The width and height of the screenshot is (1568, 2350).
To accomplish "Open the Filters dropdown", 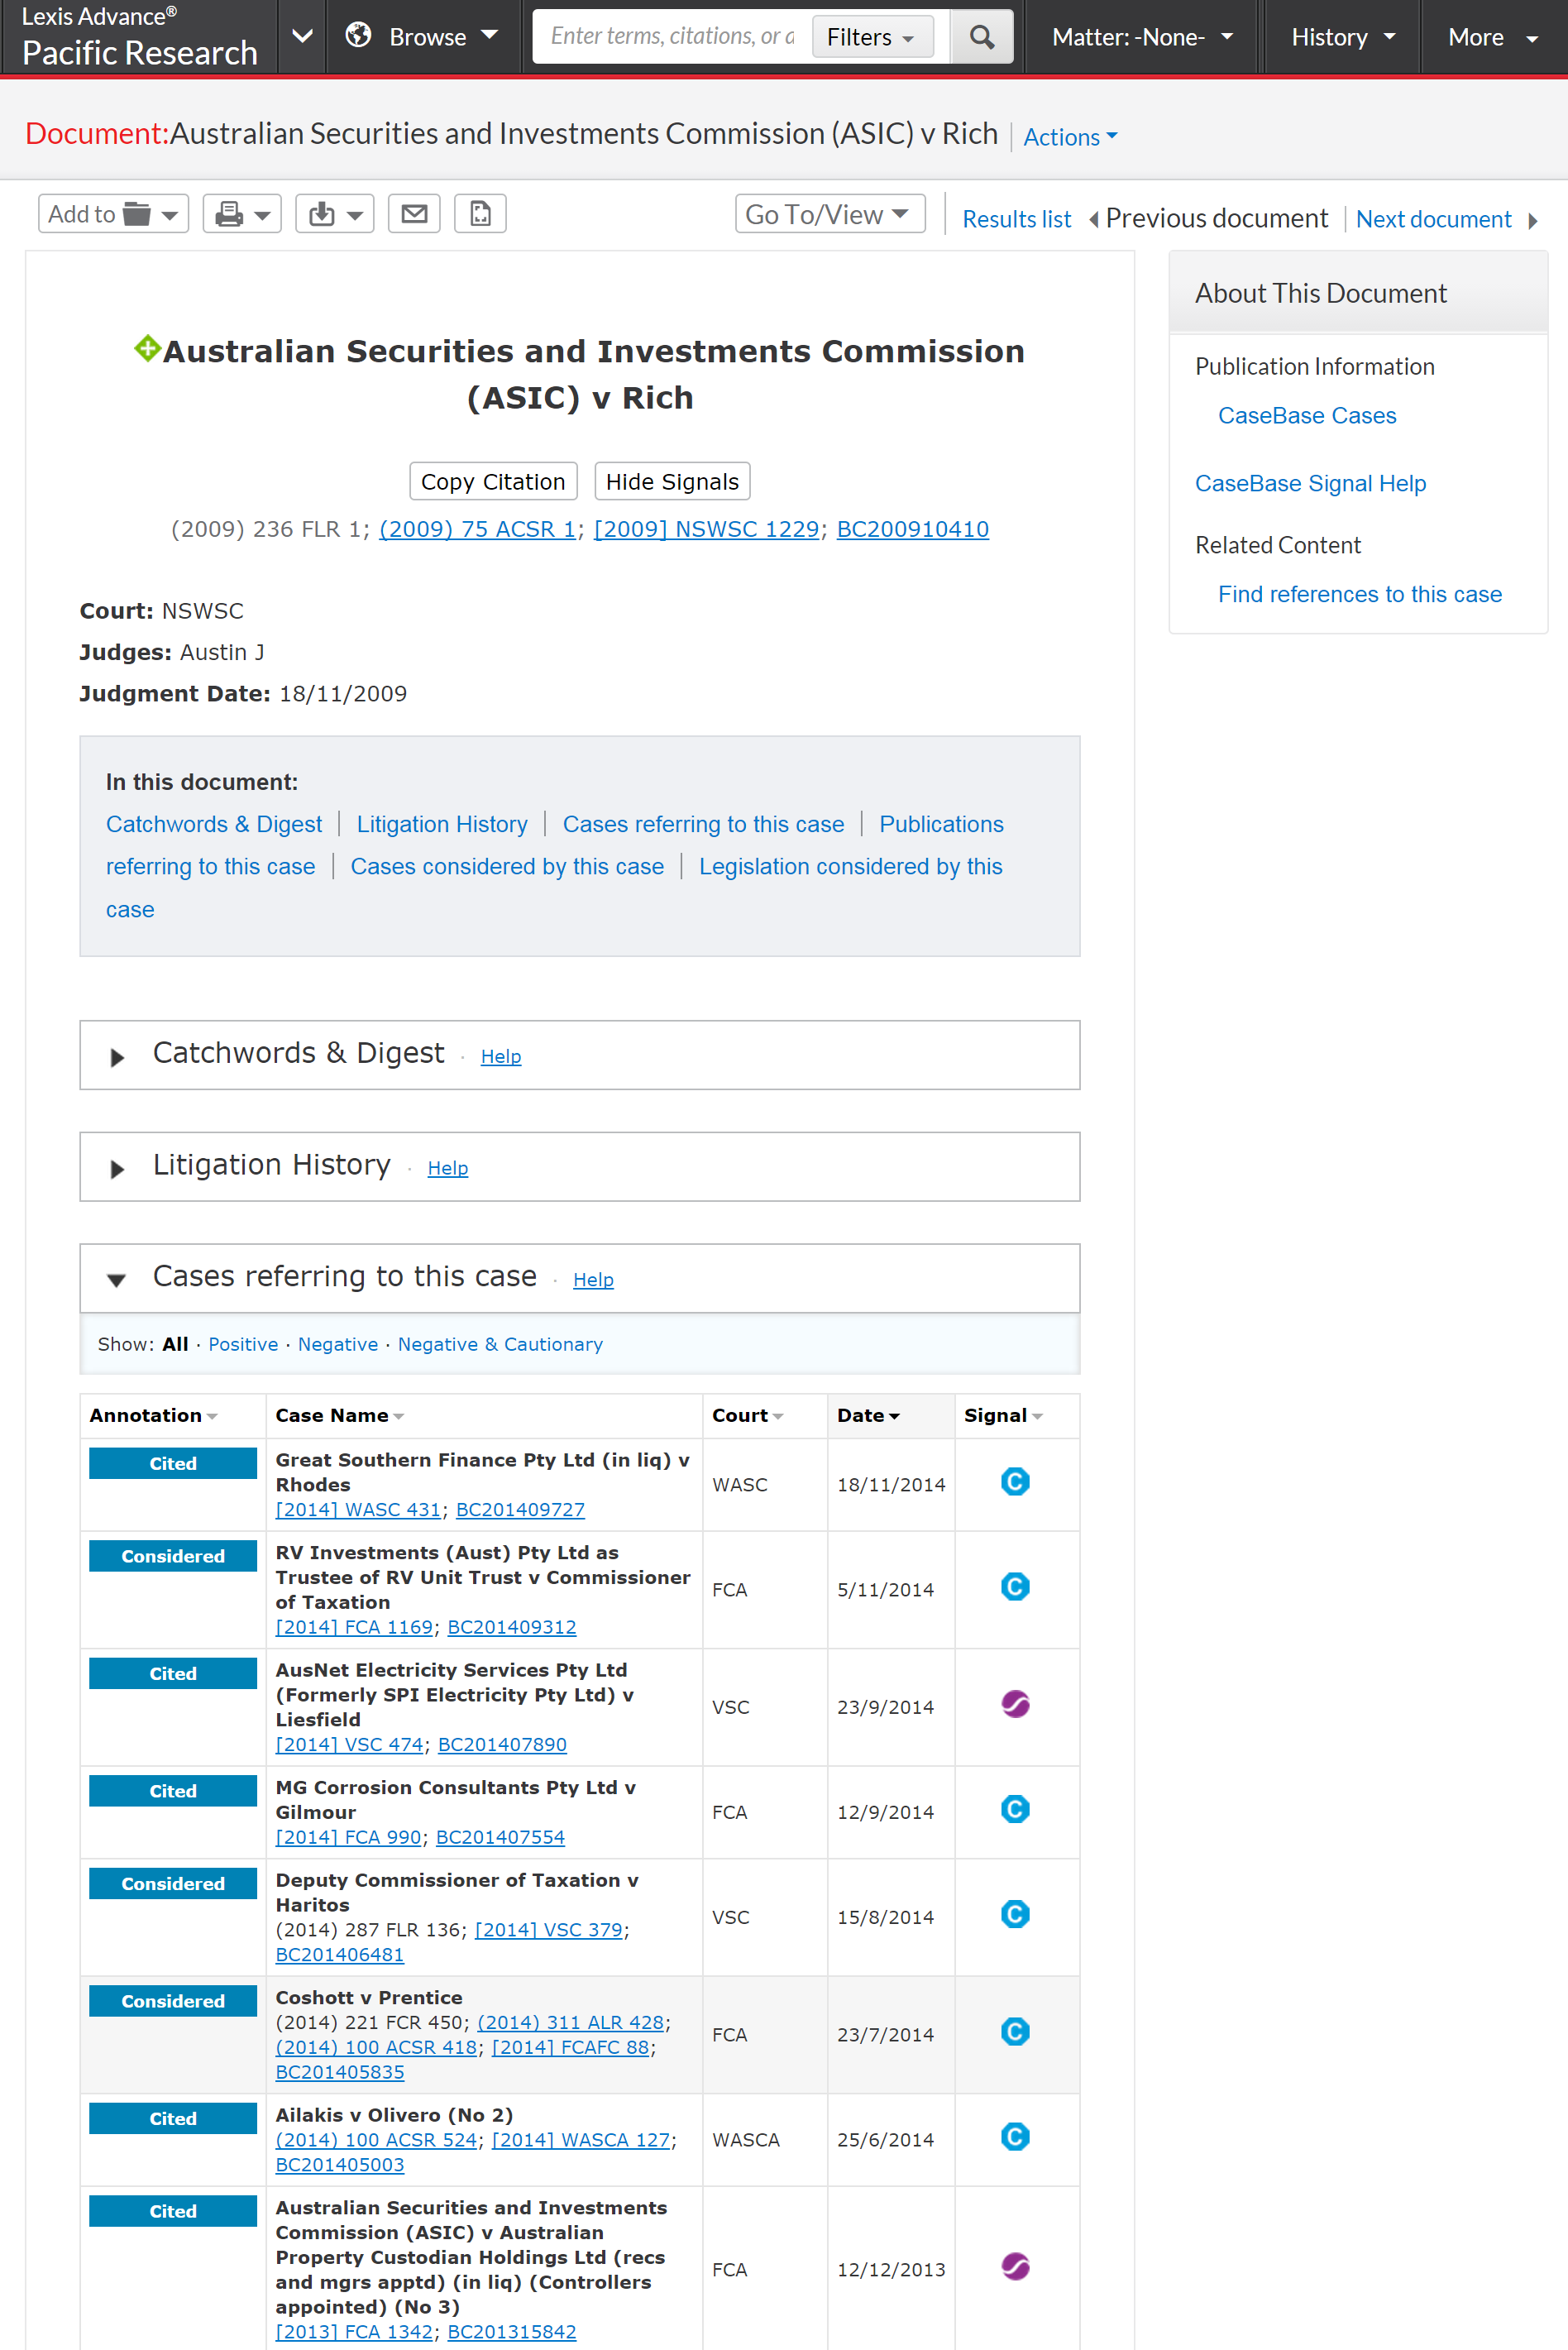I will [872, 37].
